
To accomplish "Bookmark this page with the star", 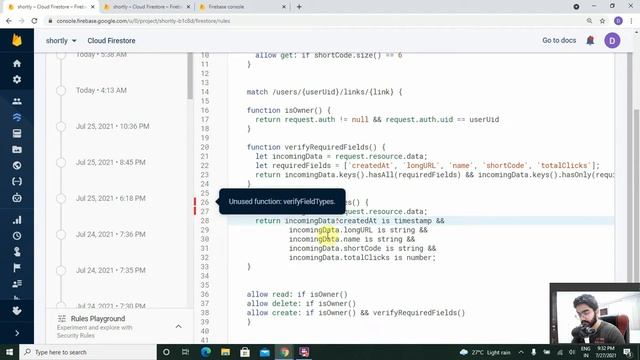I will click(x=602, y=21).
